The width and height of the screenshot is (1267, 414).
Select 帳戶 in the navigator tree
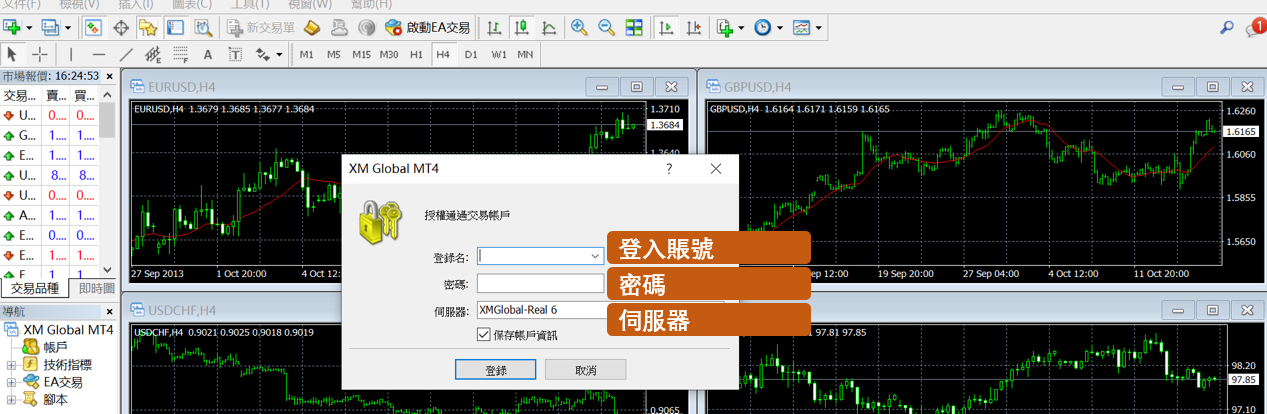pyautogui.click(x=55, y=347)
